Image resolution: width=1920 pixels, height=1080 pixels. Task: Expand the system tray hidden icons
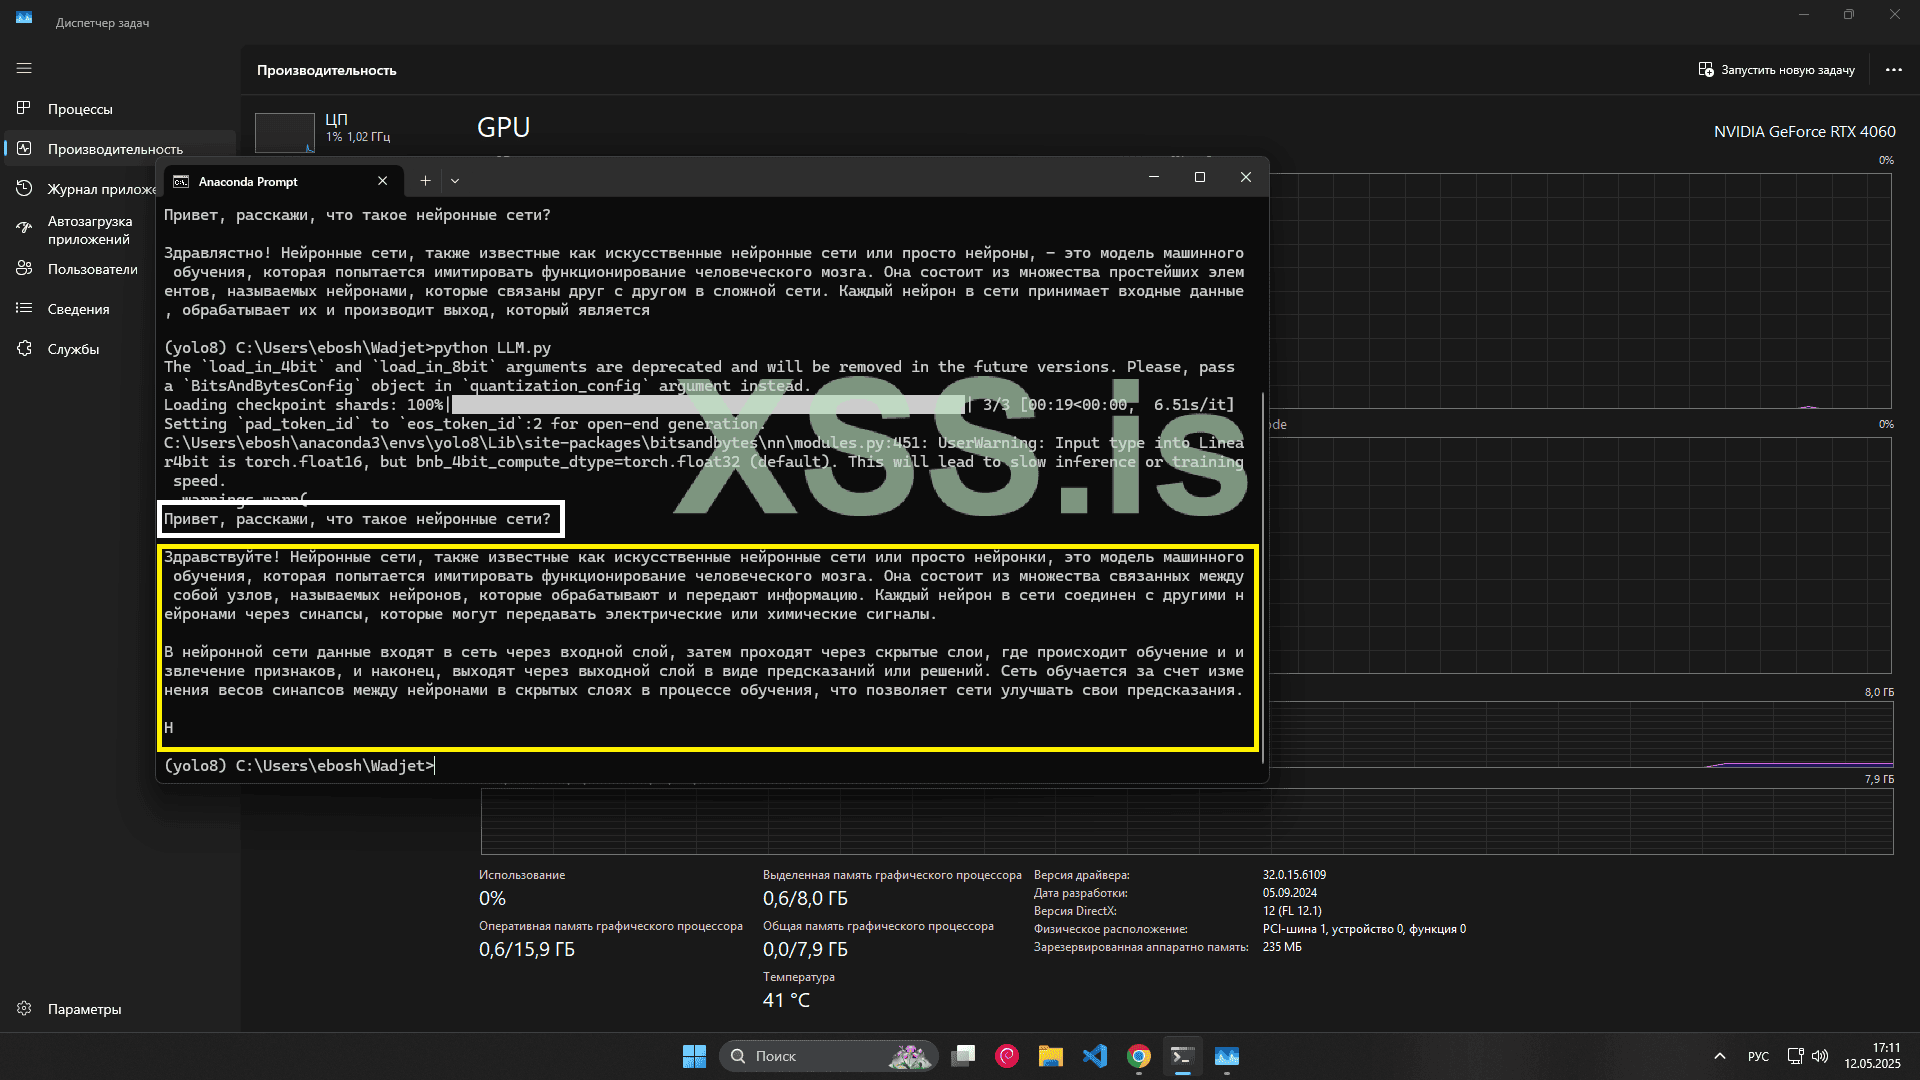point(1719,1056)
